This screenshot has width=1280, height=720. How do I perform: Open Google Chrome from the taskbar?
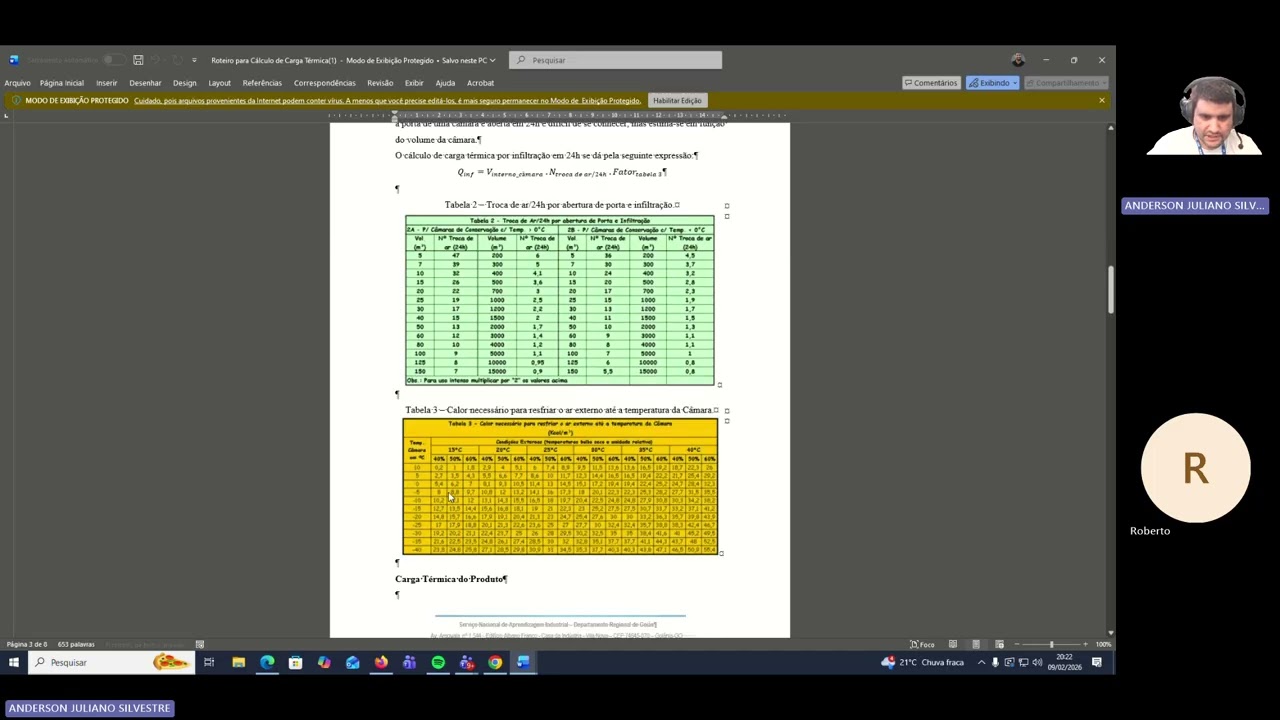click(x=495, y=662)
